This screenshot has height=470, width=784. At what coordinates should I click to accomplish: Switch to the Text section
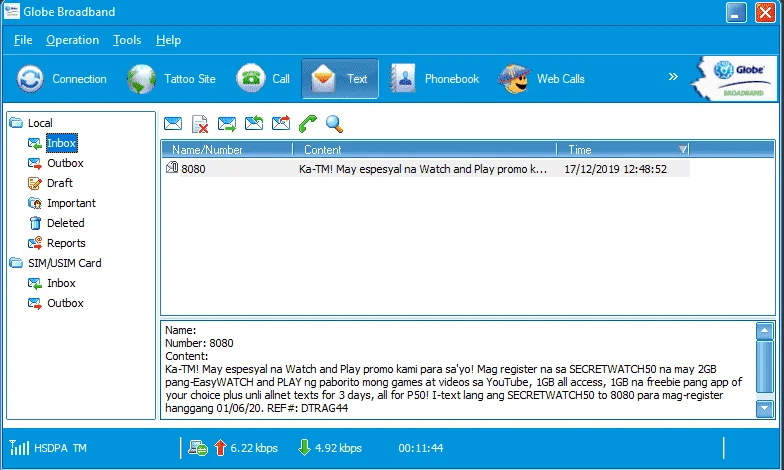coord(340,79)
